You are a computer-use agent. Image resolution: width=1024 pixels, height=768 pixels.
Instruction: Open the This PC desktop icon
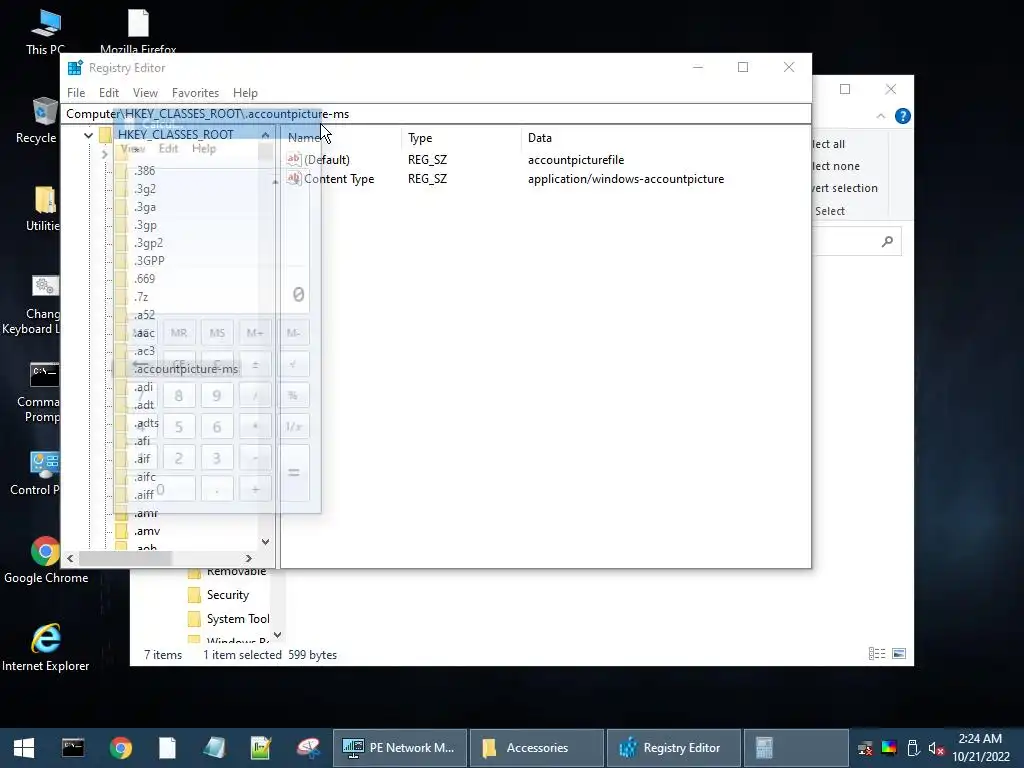point(44,32)
